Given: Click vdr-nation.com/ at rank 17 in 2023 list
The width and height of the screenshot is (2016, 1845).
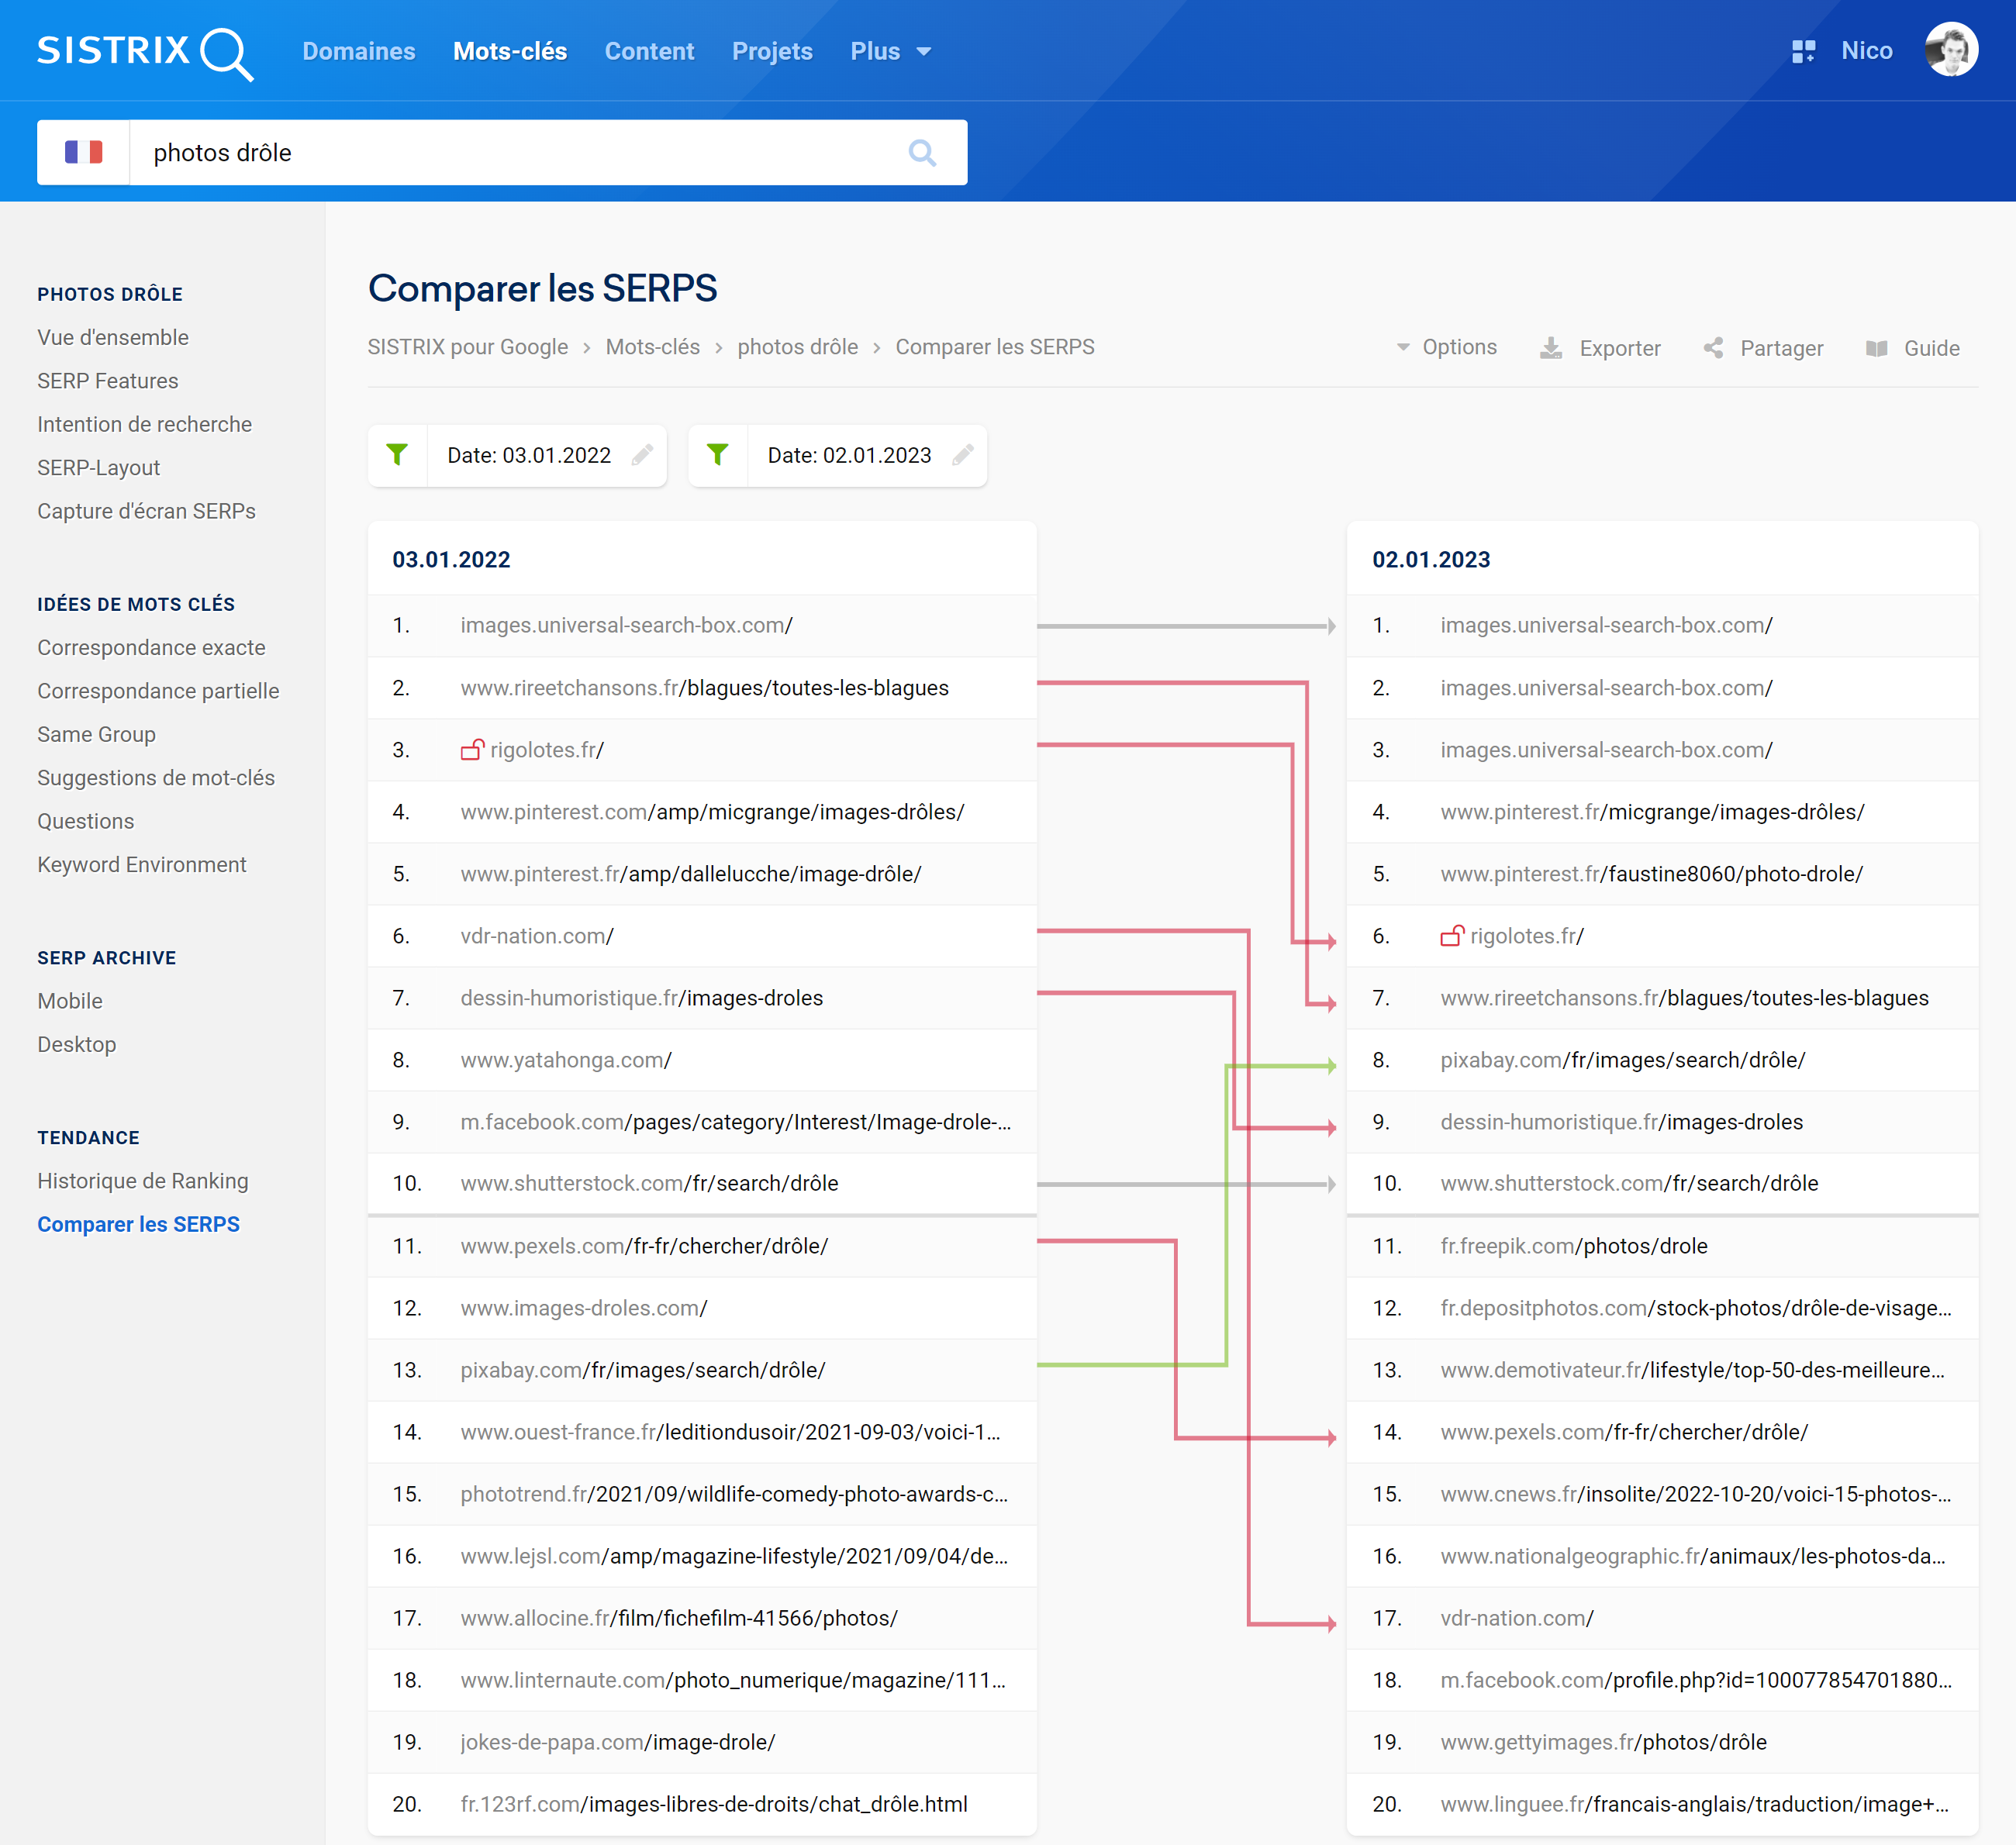Looking at the screenshot, I should (x=1517, y=1618).
